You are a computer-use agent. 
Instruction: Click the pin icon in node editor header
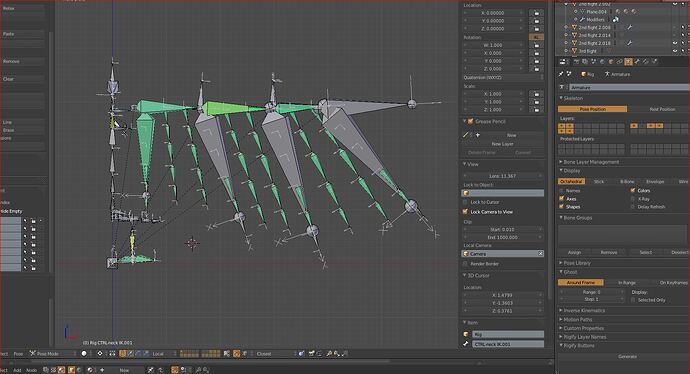tap(151, 370)
